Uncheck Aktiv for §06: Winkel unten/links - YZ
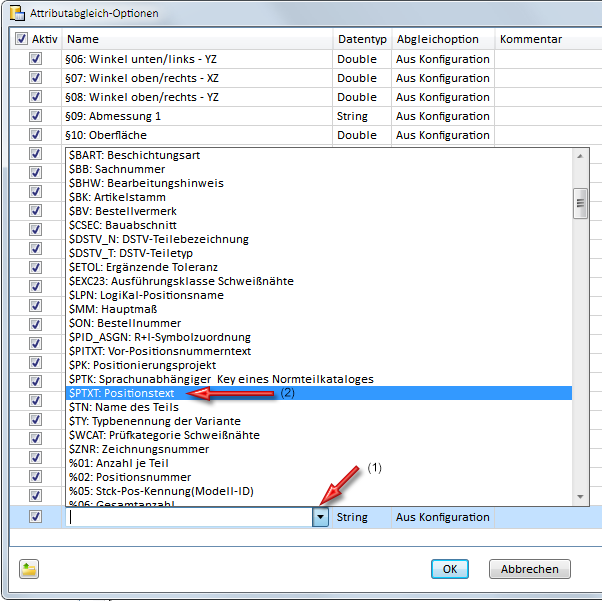The width and height of the screenshot is (602, 601). (x=35, y=59)
